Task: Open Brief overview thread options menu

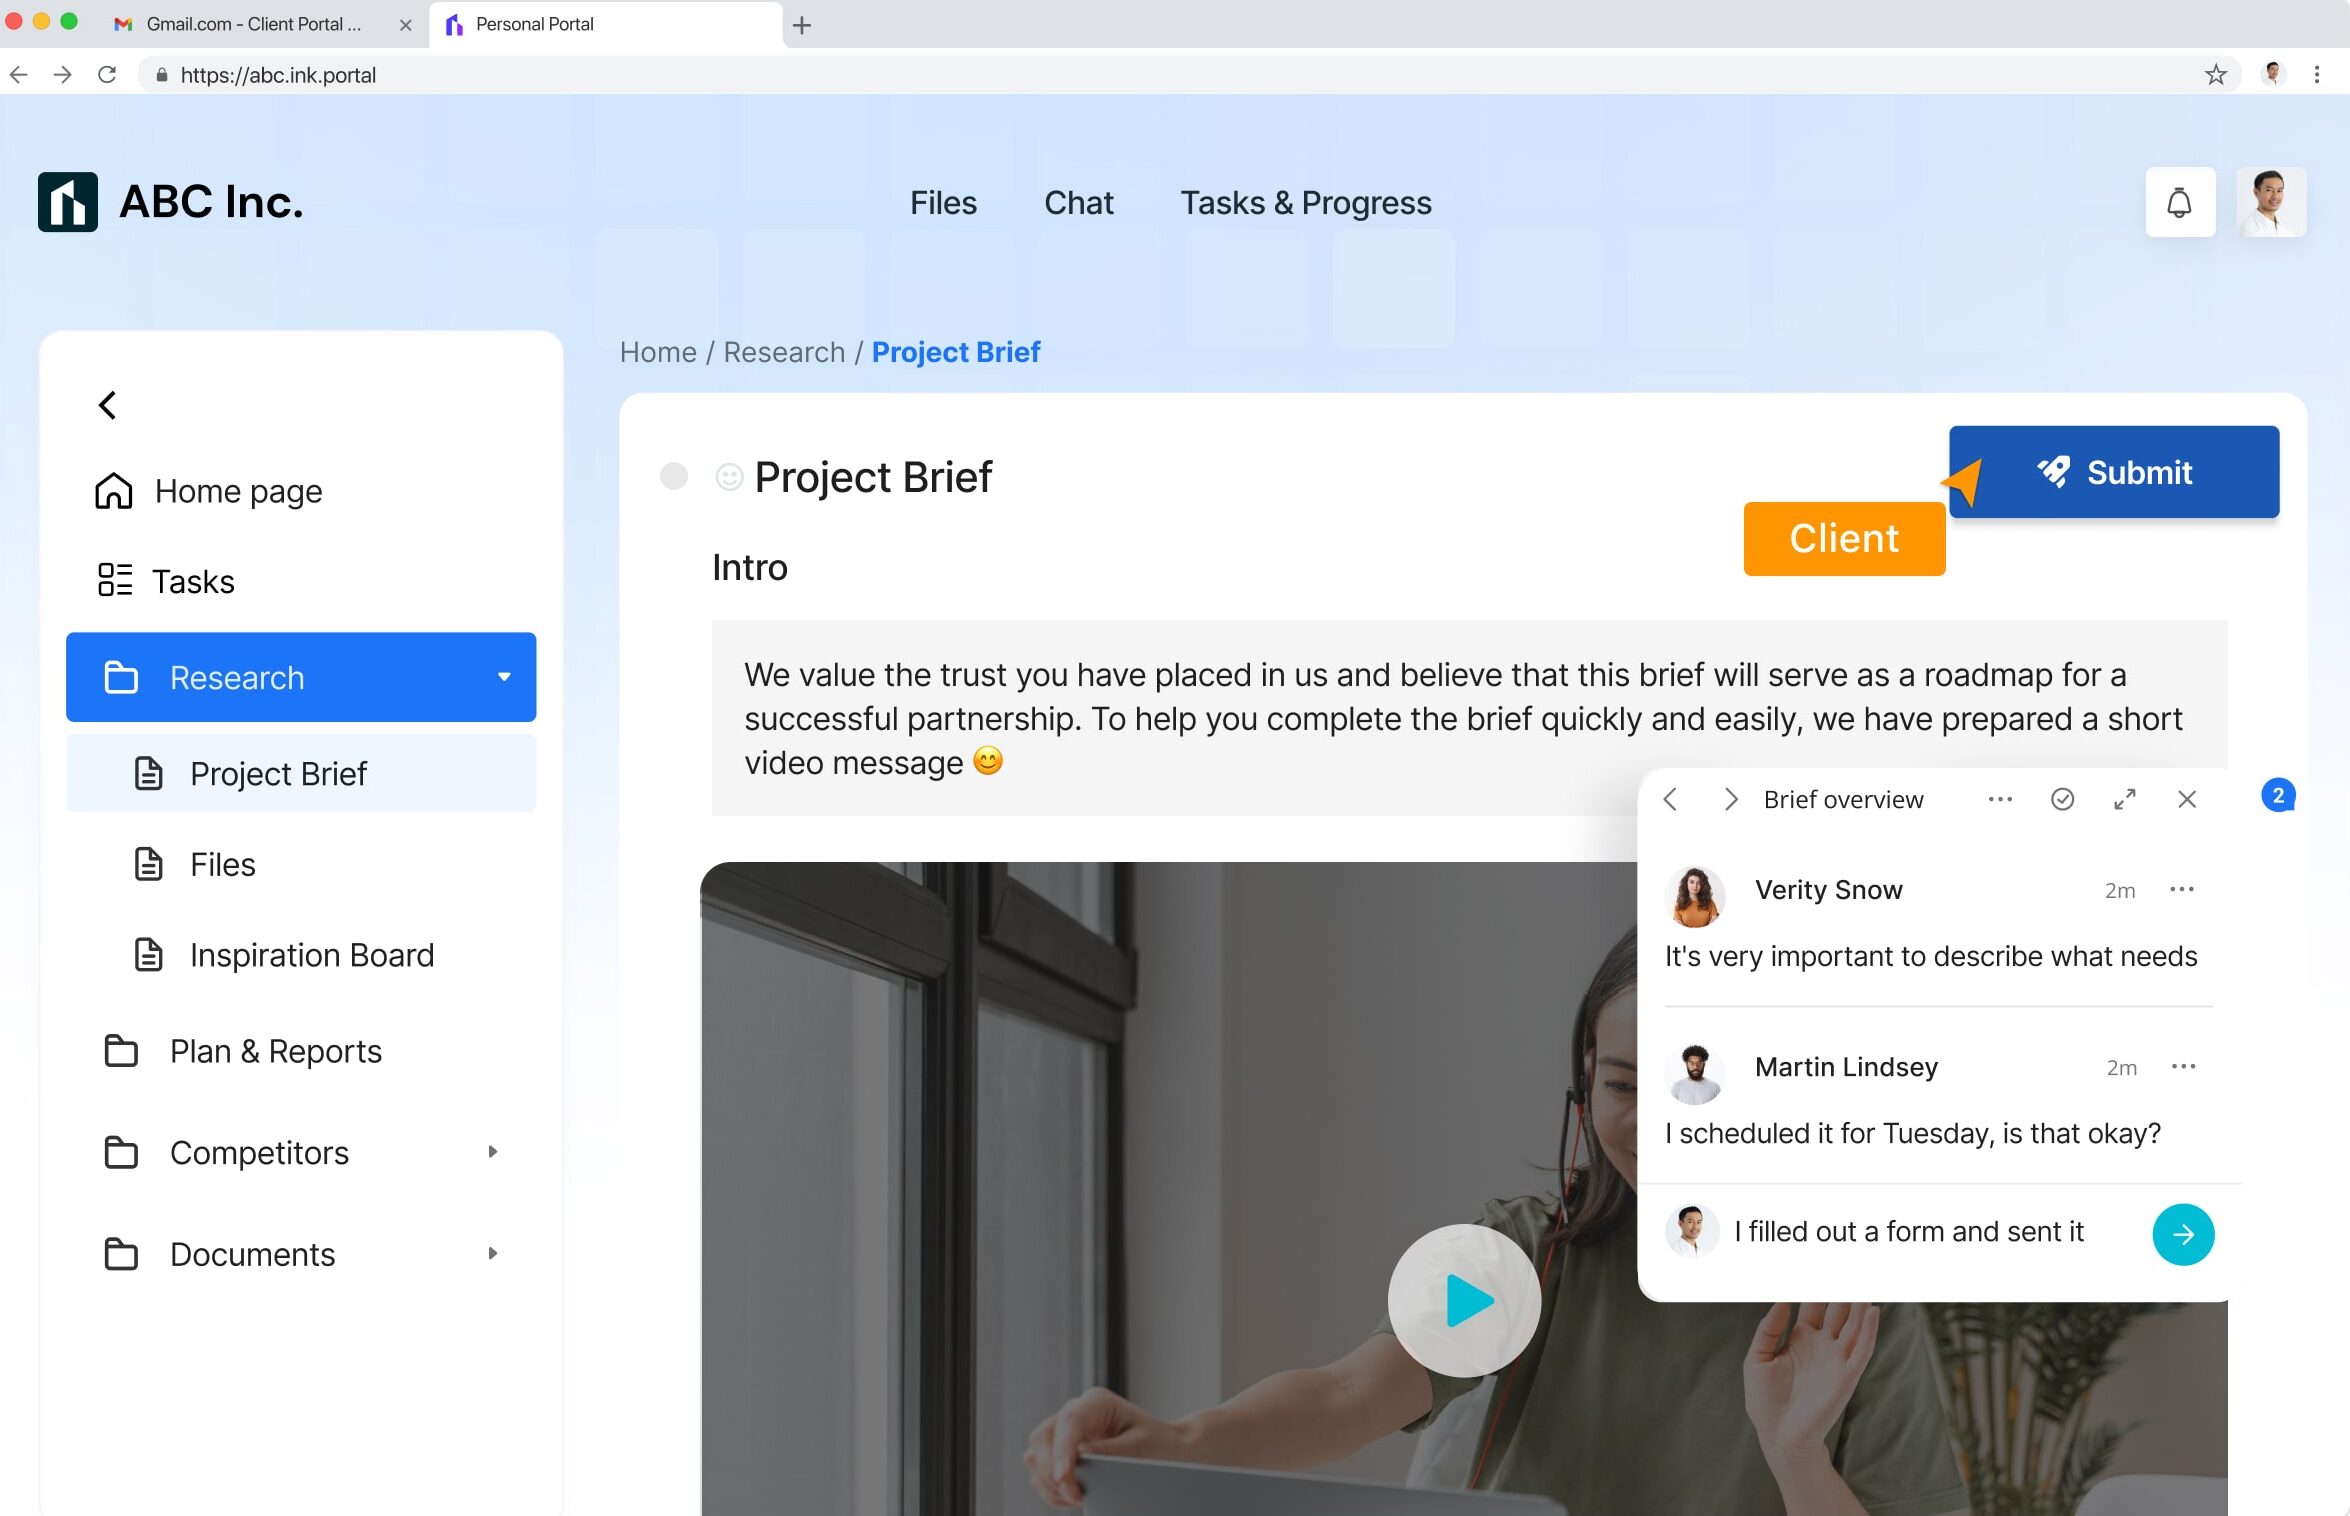Action: (2000, 799)
